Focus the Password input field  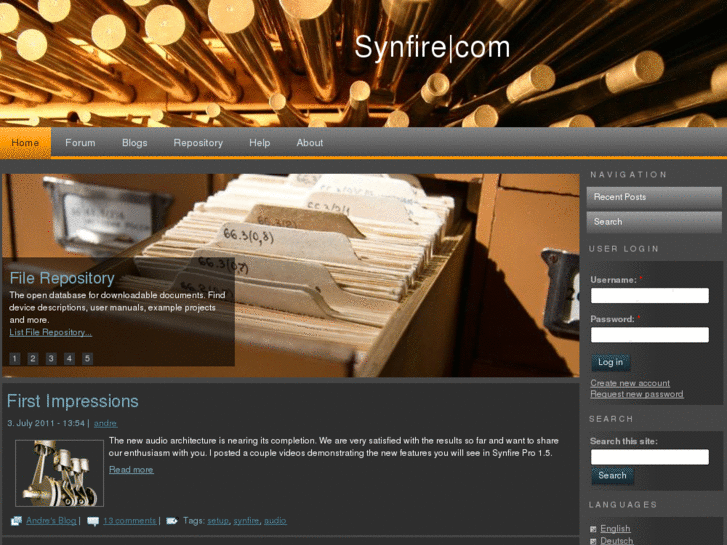pyautogui.click(x=650, y=335)
